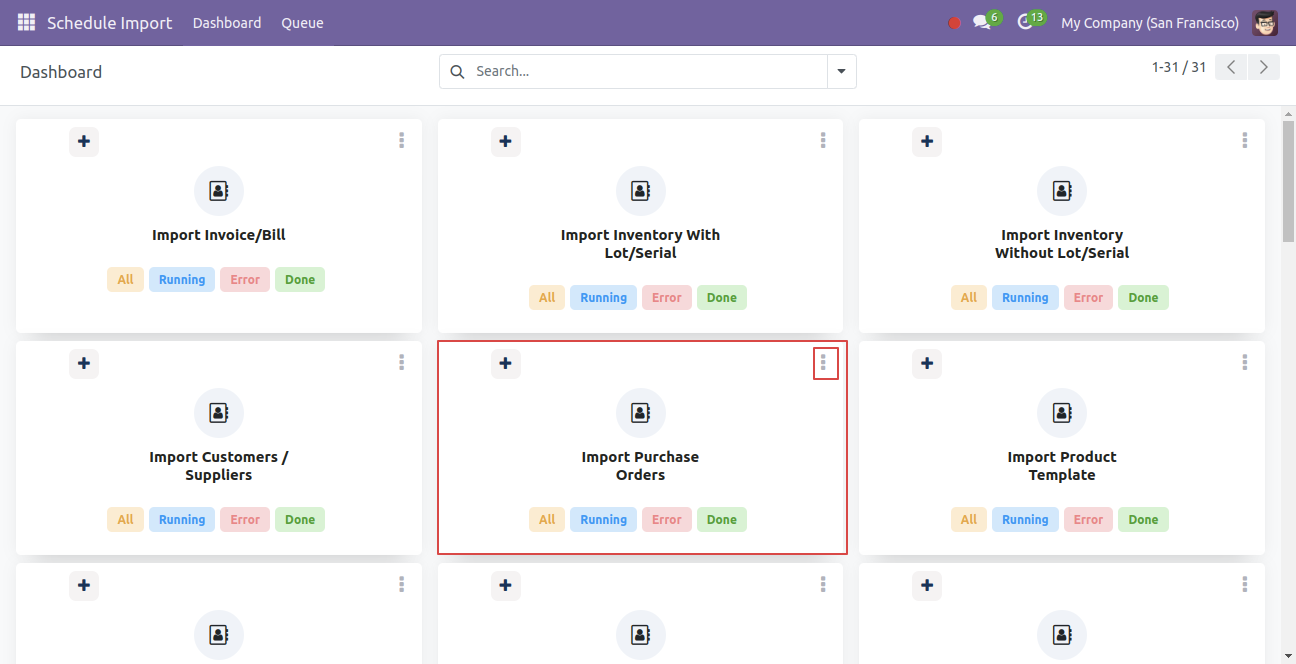
Task: Click the 1-31 / 31 pager counter
Action: pyautogui.click(x=1179, y=67)
